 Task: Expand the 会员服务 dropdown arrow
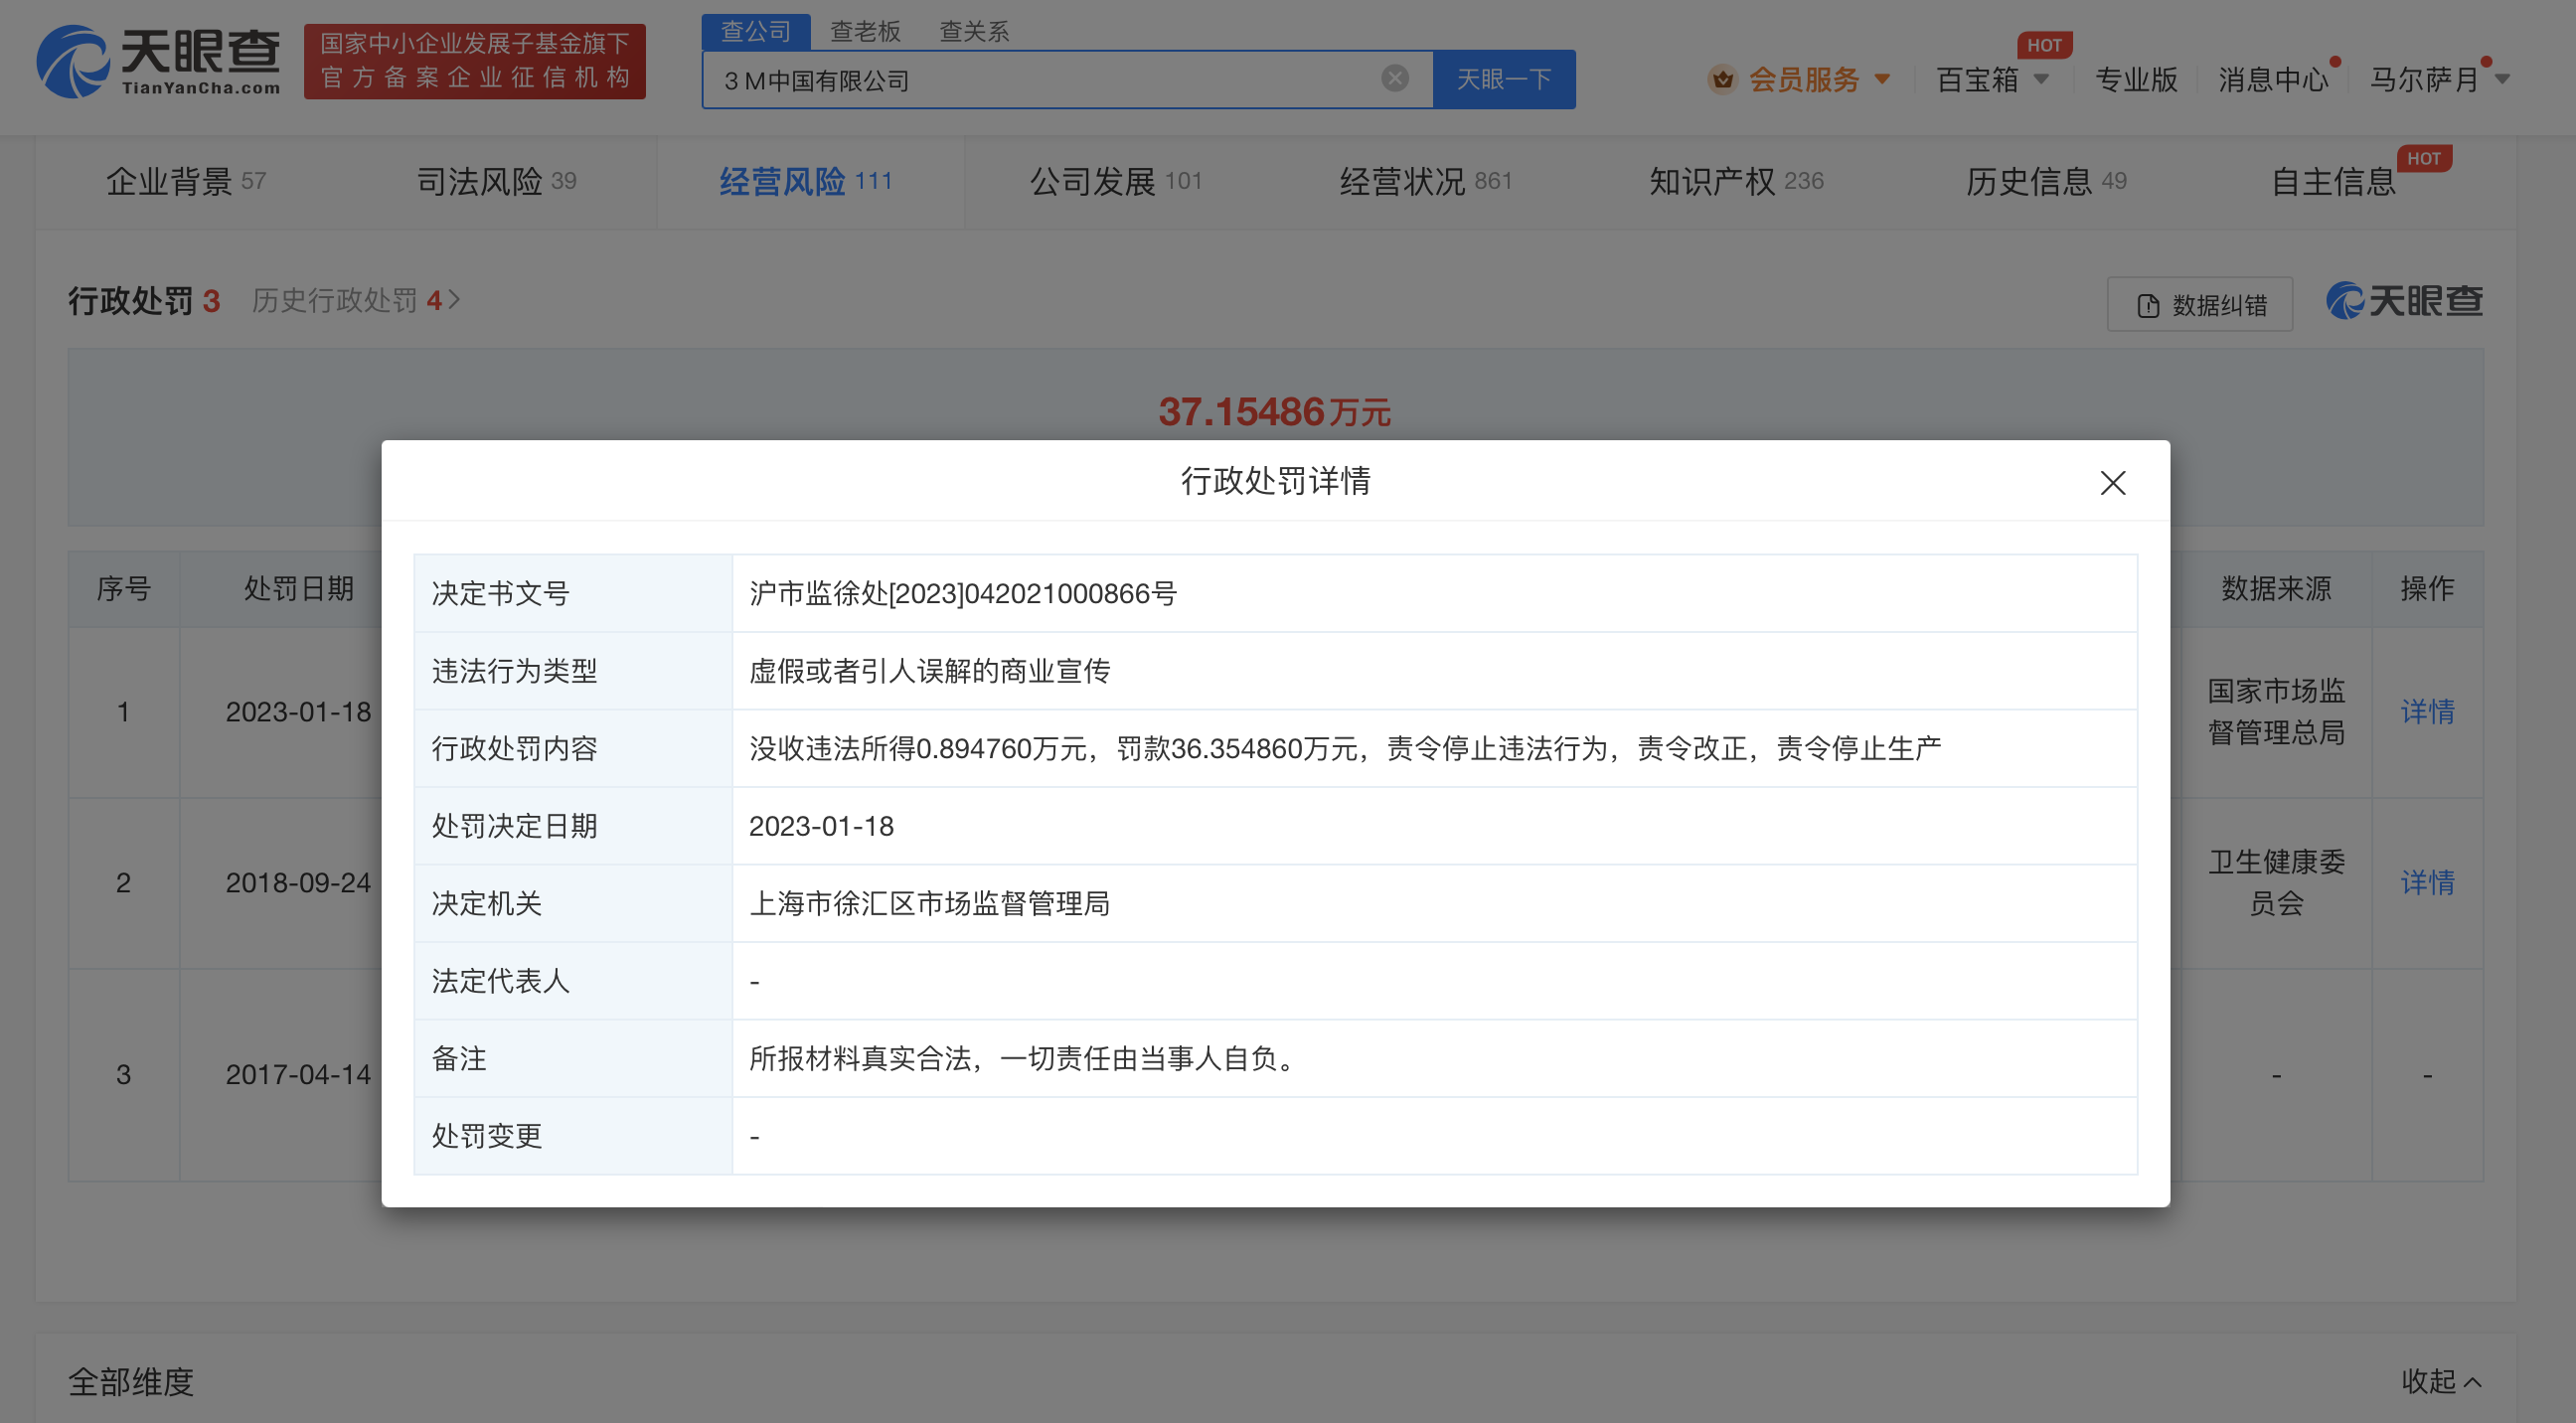(1882, 79)
